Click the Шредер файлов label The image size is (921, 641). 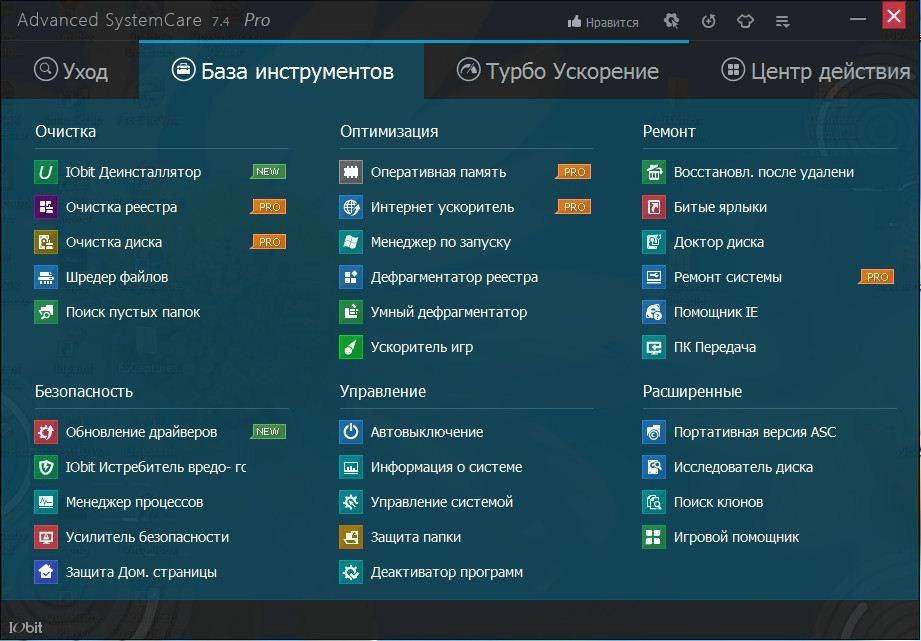[116, 277]
